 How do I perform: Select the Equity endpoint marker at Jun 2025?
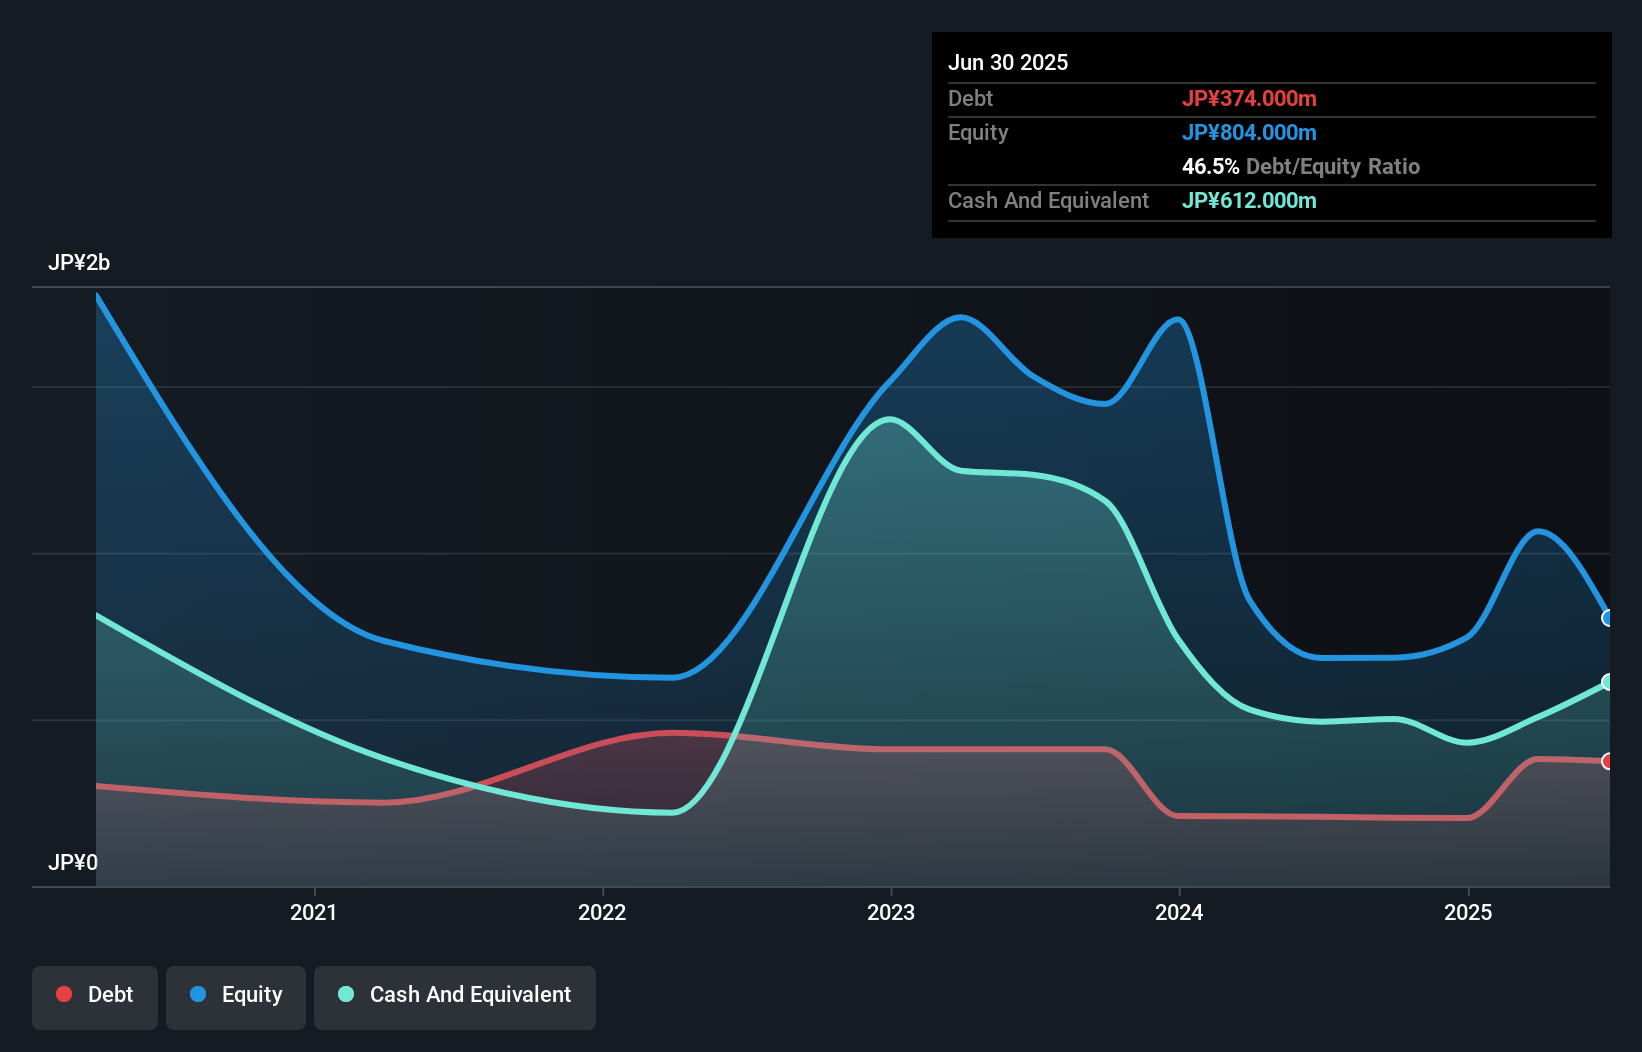point(1608,618)
